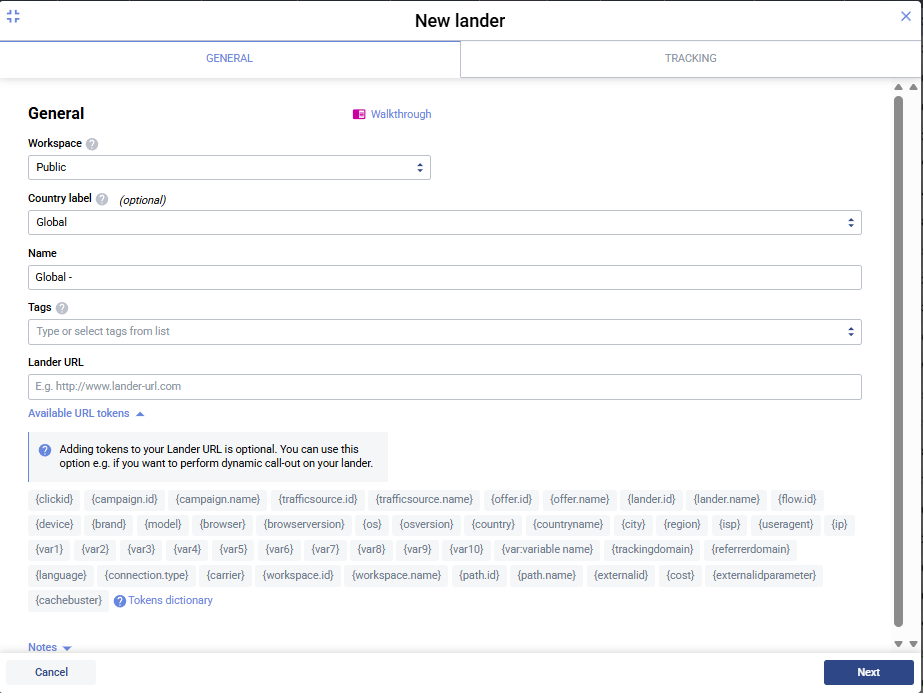Click the help icon beside Tags
923x693 pixels.
pos(62,307)
